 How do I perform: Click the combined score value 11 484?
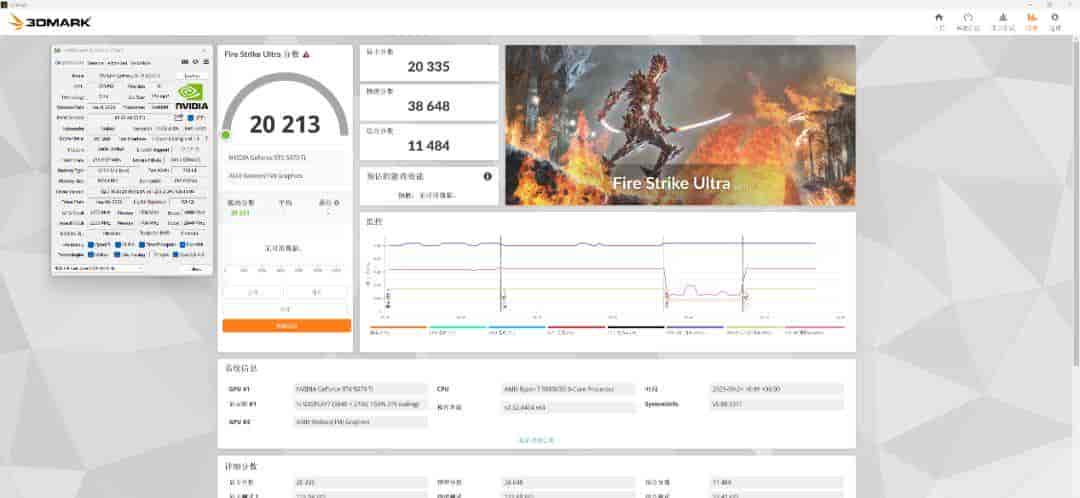click(428, 145)
